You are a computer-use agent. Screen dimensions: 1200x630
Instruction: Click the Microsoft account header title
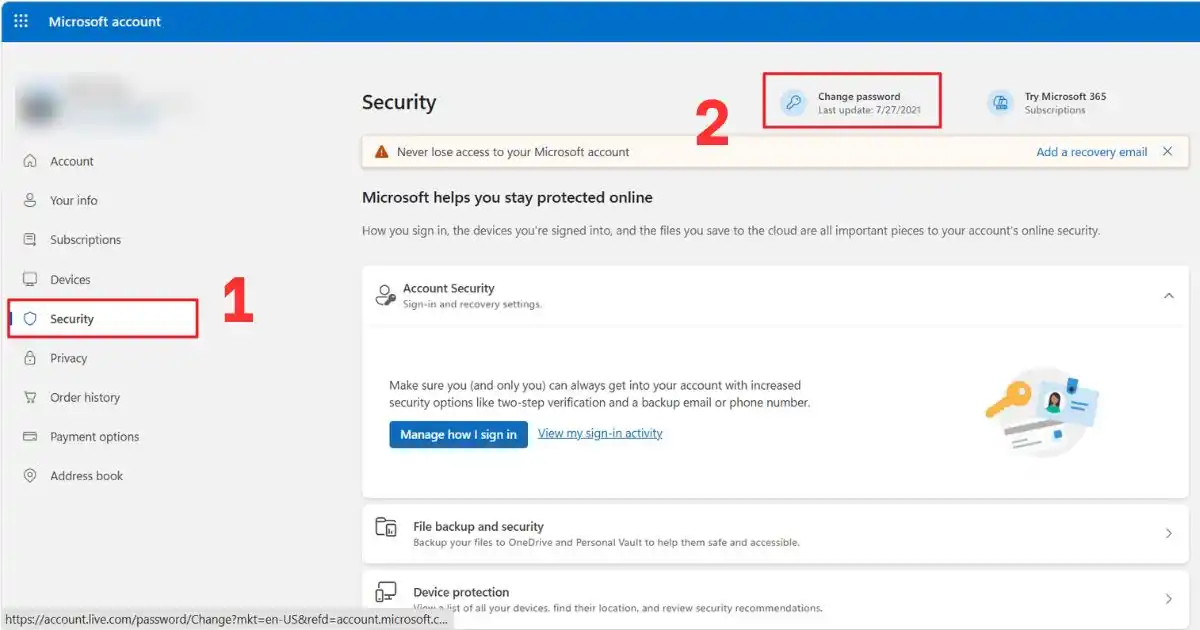point(105,21)
